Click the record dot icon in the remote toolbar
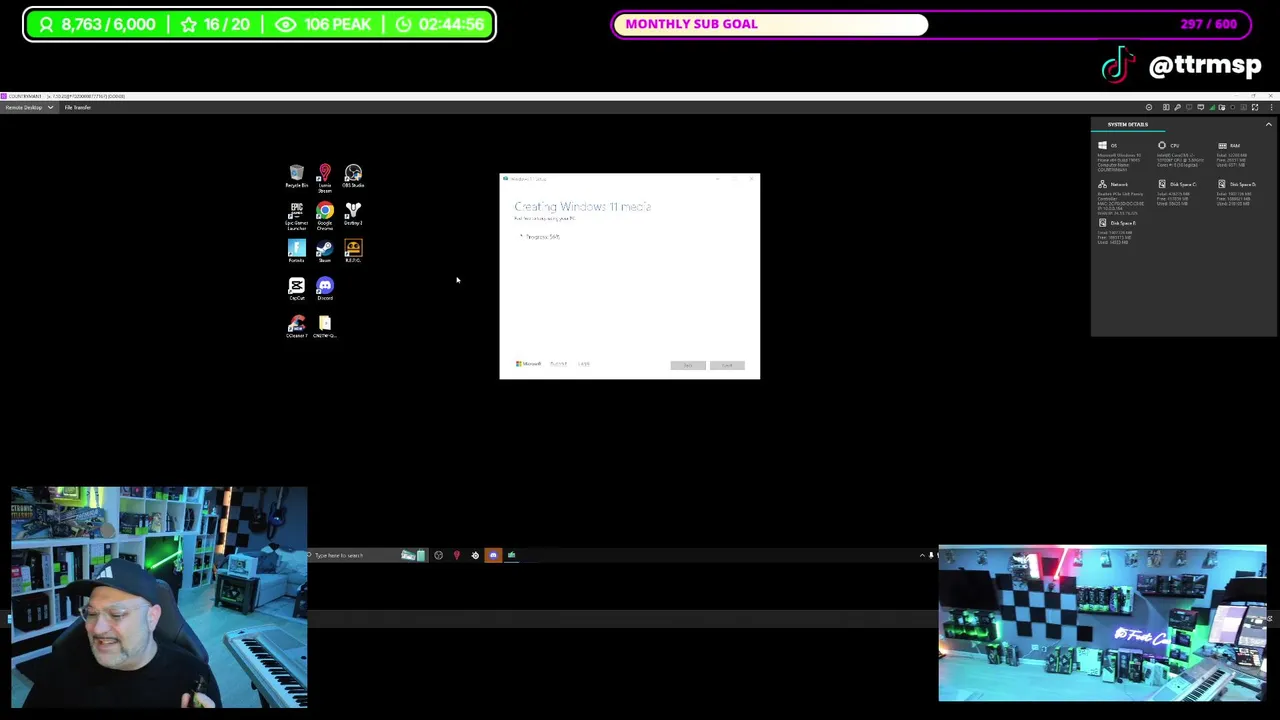Screen dimensions: 1280x720 click(x=1233, y=107)
